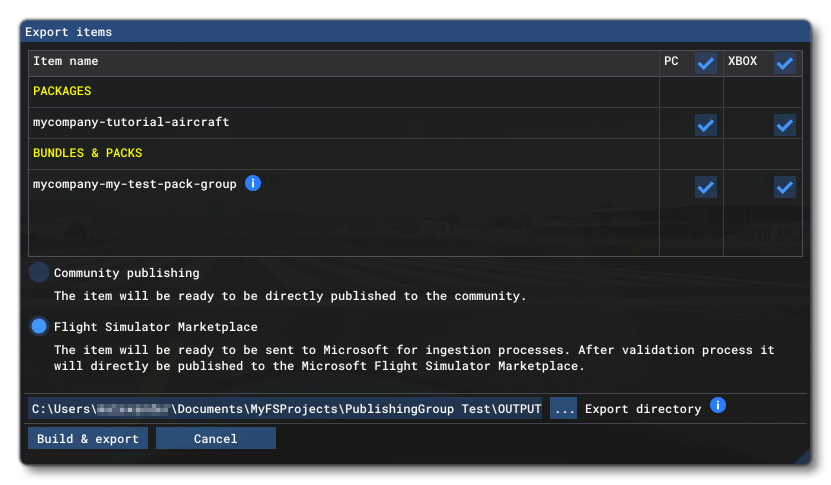
Task: Select the mycompany-tutorial-aircraft package row
Action: pos(131,123)
